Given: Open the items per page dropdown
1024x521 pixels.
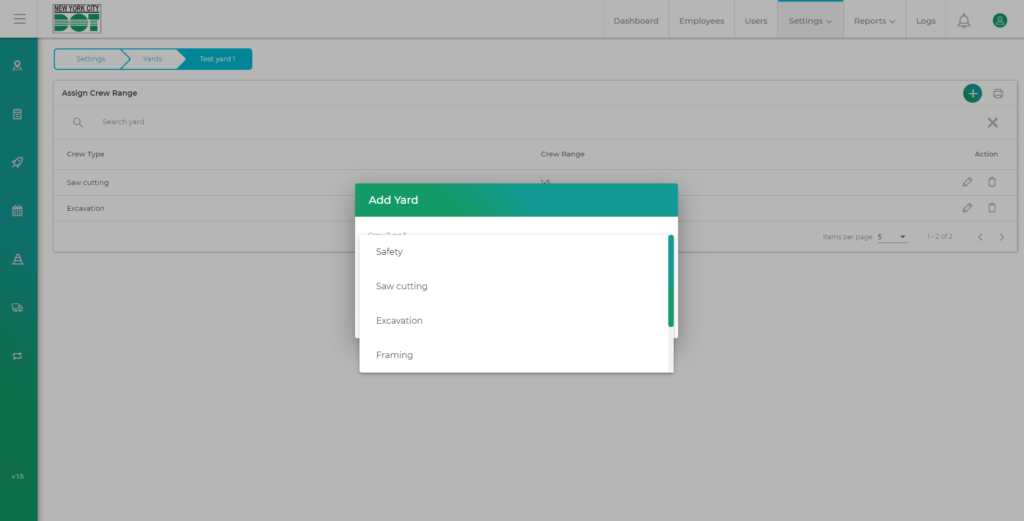Looking at the screenshot, I should coord(892,237).
